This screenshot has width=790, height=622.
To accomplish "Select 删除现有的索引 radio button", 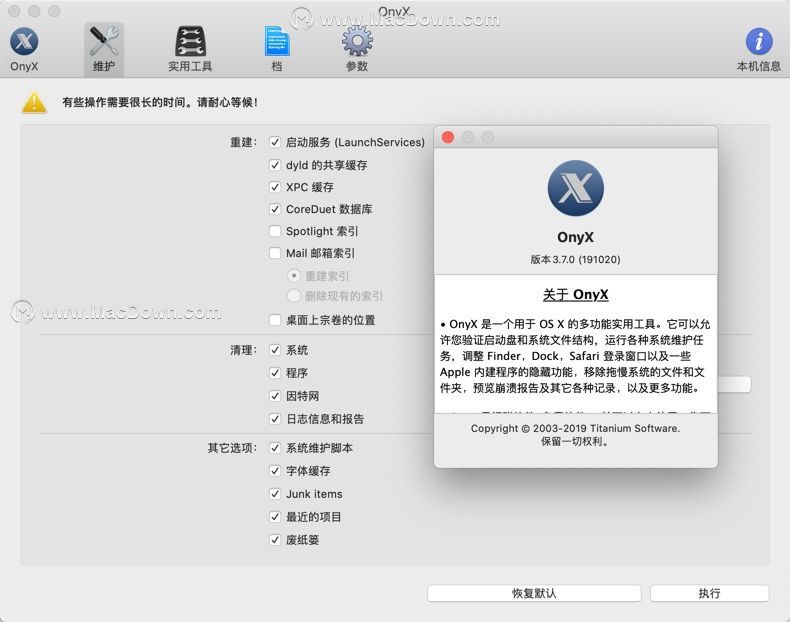I will pos(294,296).
